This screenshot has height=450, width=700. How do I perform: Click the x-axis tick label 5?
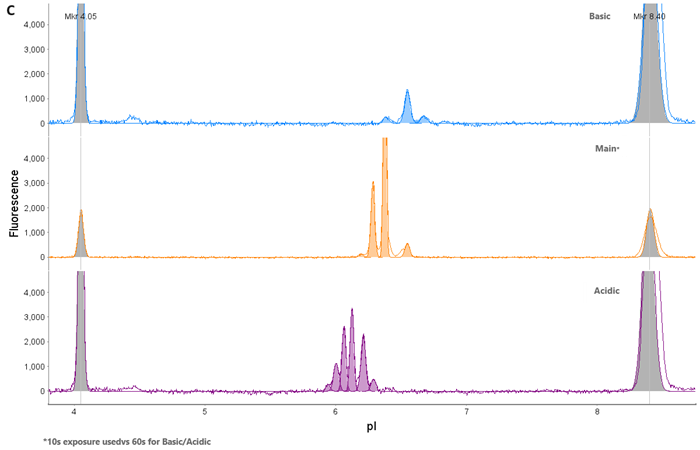pyautogui.click(x=204, y=411)
